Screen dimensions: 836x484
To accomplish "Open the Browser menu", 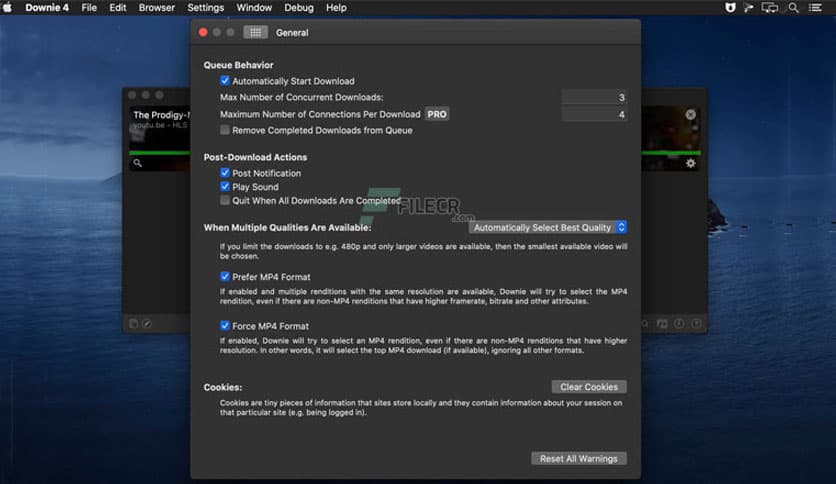I will pos(156,7).
